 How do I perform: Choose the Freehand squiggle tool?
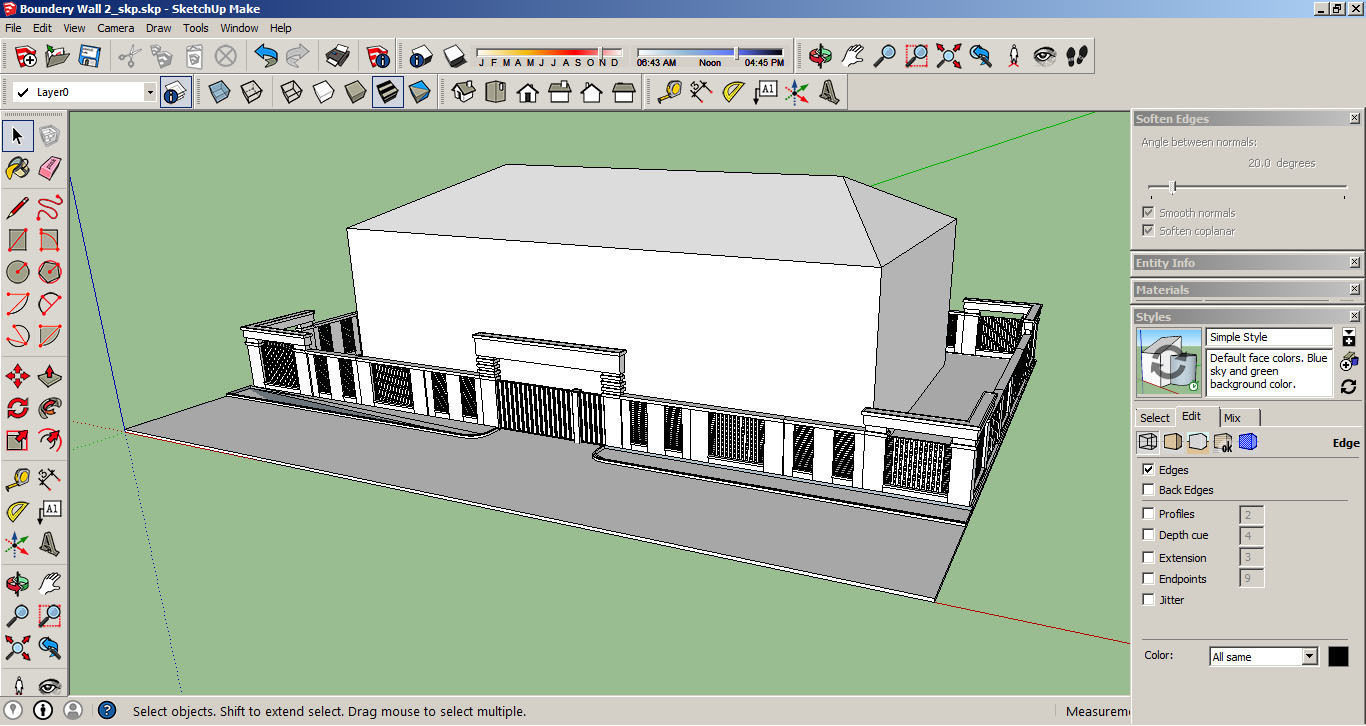click(49, 208)
